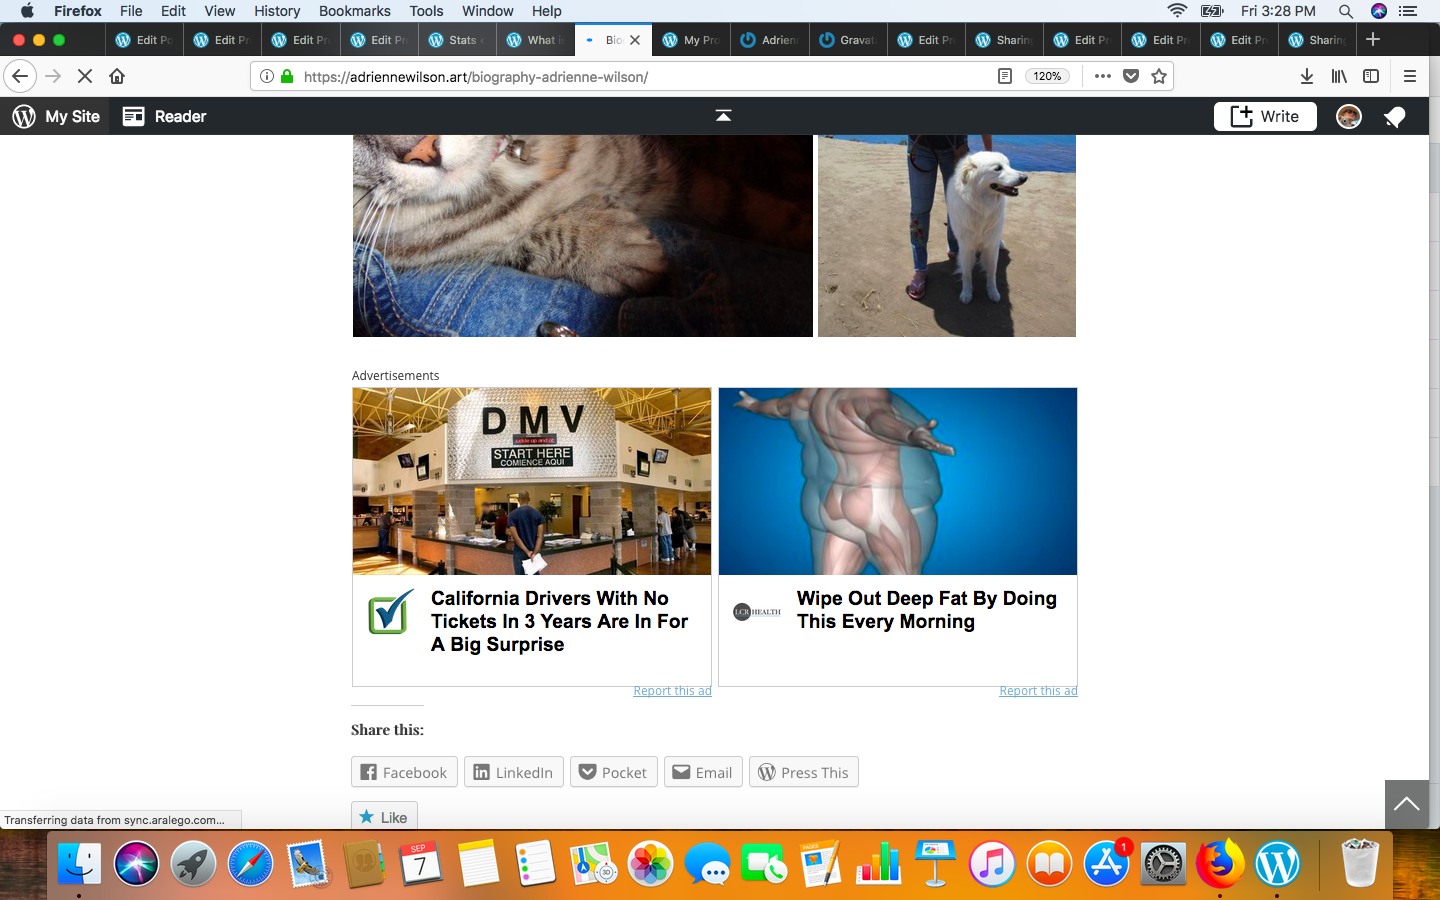This screenshot has height=900, width=1440.
Task: Open Keynote from the Dock
Action: (x=935, y=864)
